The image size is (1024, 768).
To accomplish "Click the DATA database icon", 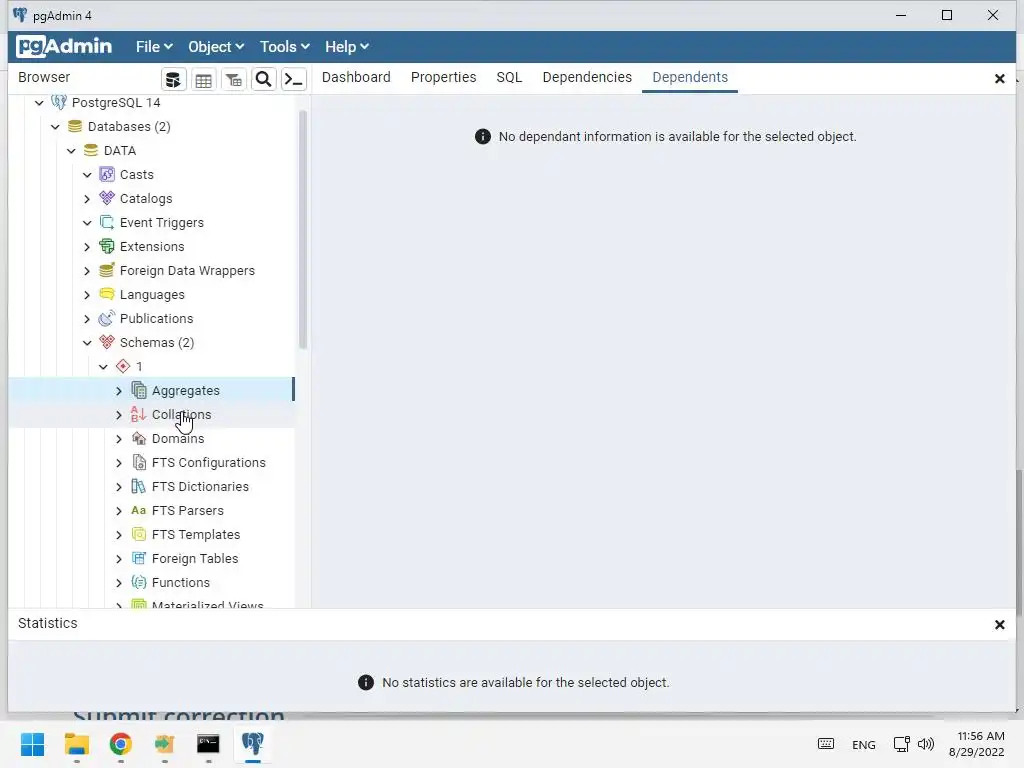I will coord(91,150).
